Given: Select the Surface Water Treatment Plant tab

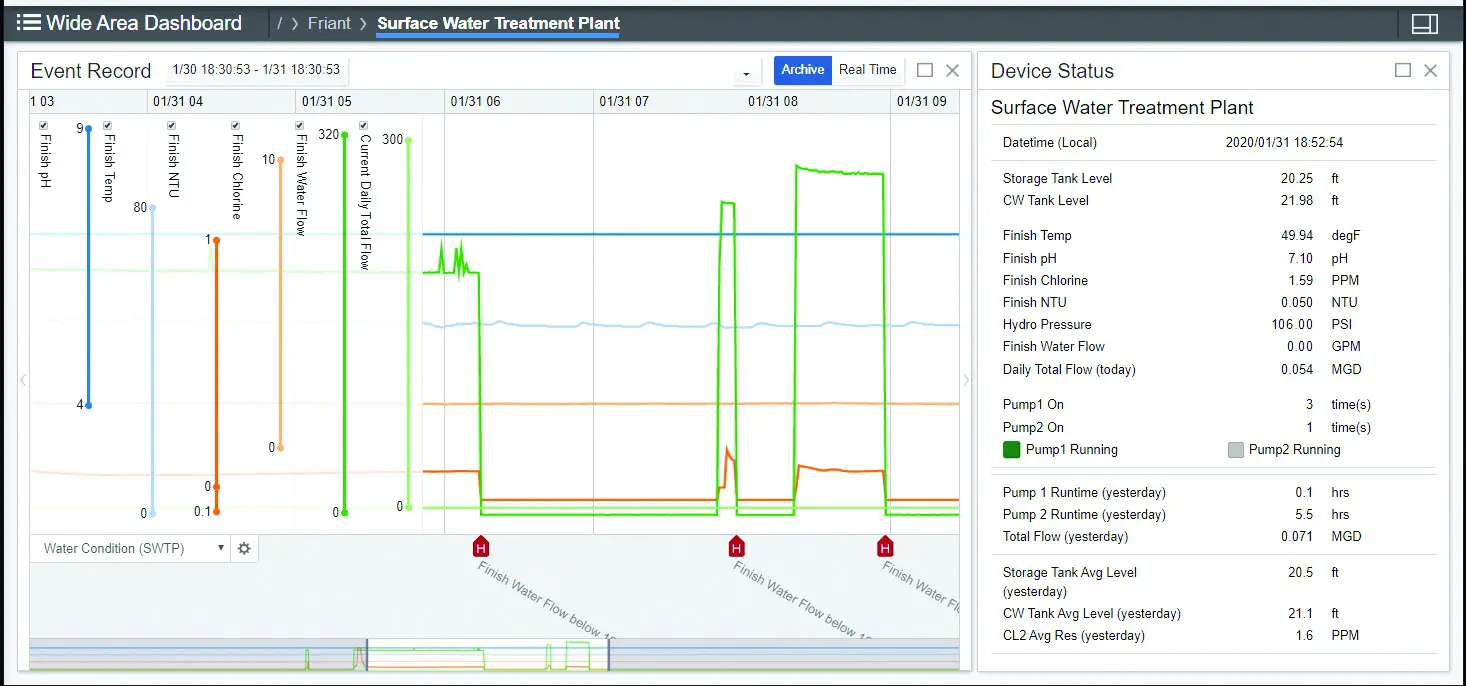Looking at the screenshot, I should coord(497,22).
